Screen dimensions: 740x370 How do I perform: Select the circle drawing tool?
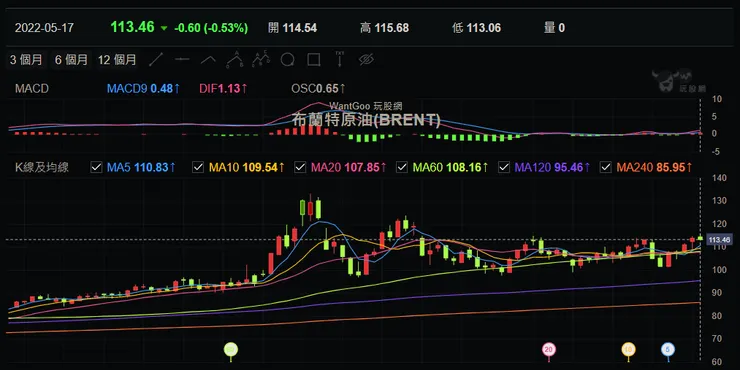point(287,59)
